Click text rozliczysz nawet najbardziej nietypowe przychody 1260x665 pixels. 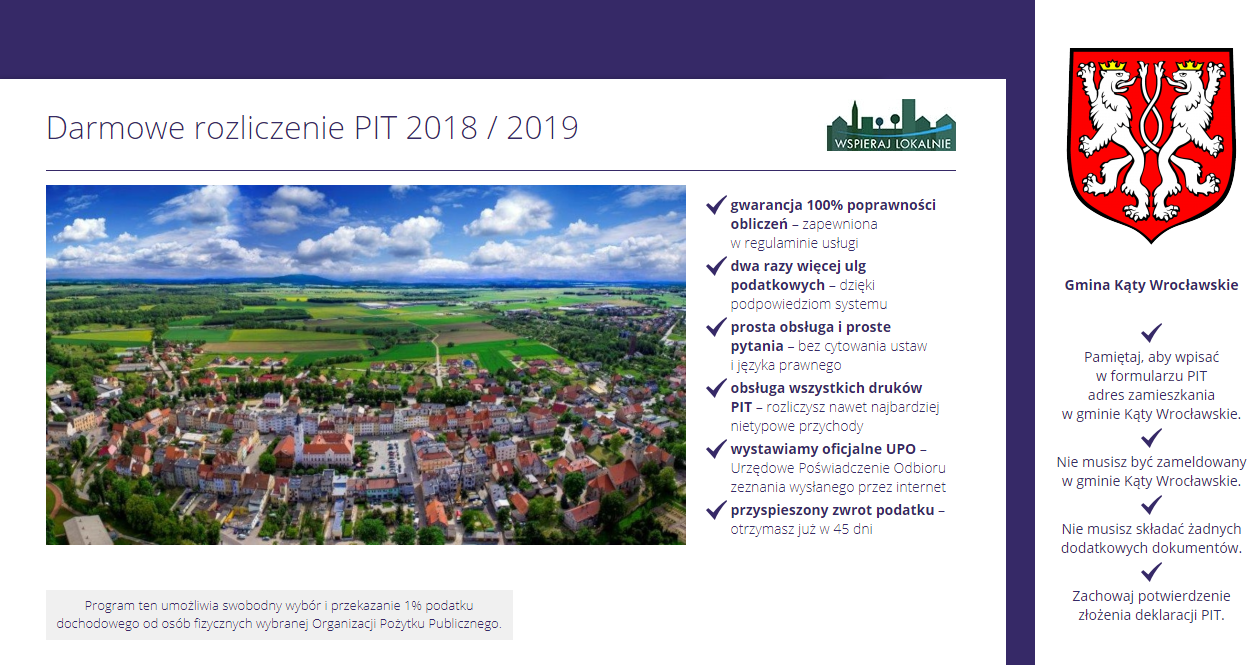[x=835, y=416]
